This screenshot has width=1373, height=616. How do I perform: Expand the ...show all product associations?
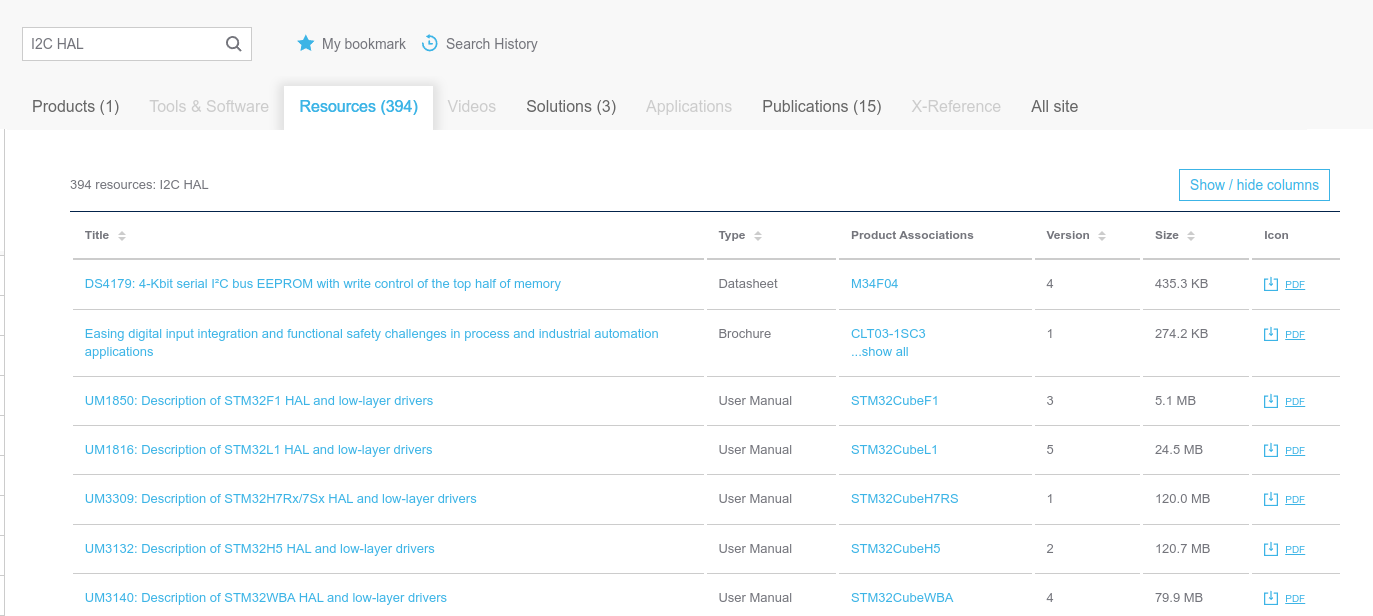(879, 352)
